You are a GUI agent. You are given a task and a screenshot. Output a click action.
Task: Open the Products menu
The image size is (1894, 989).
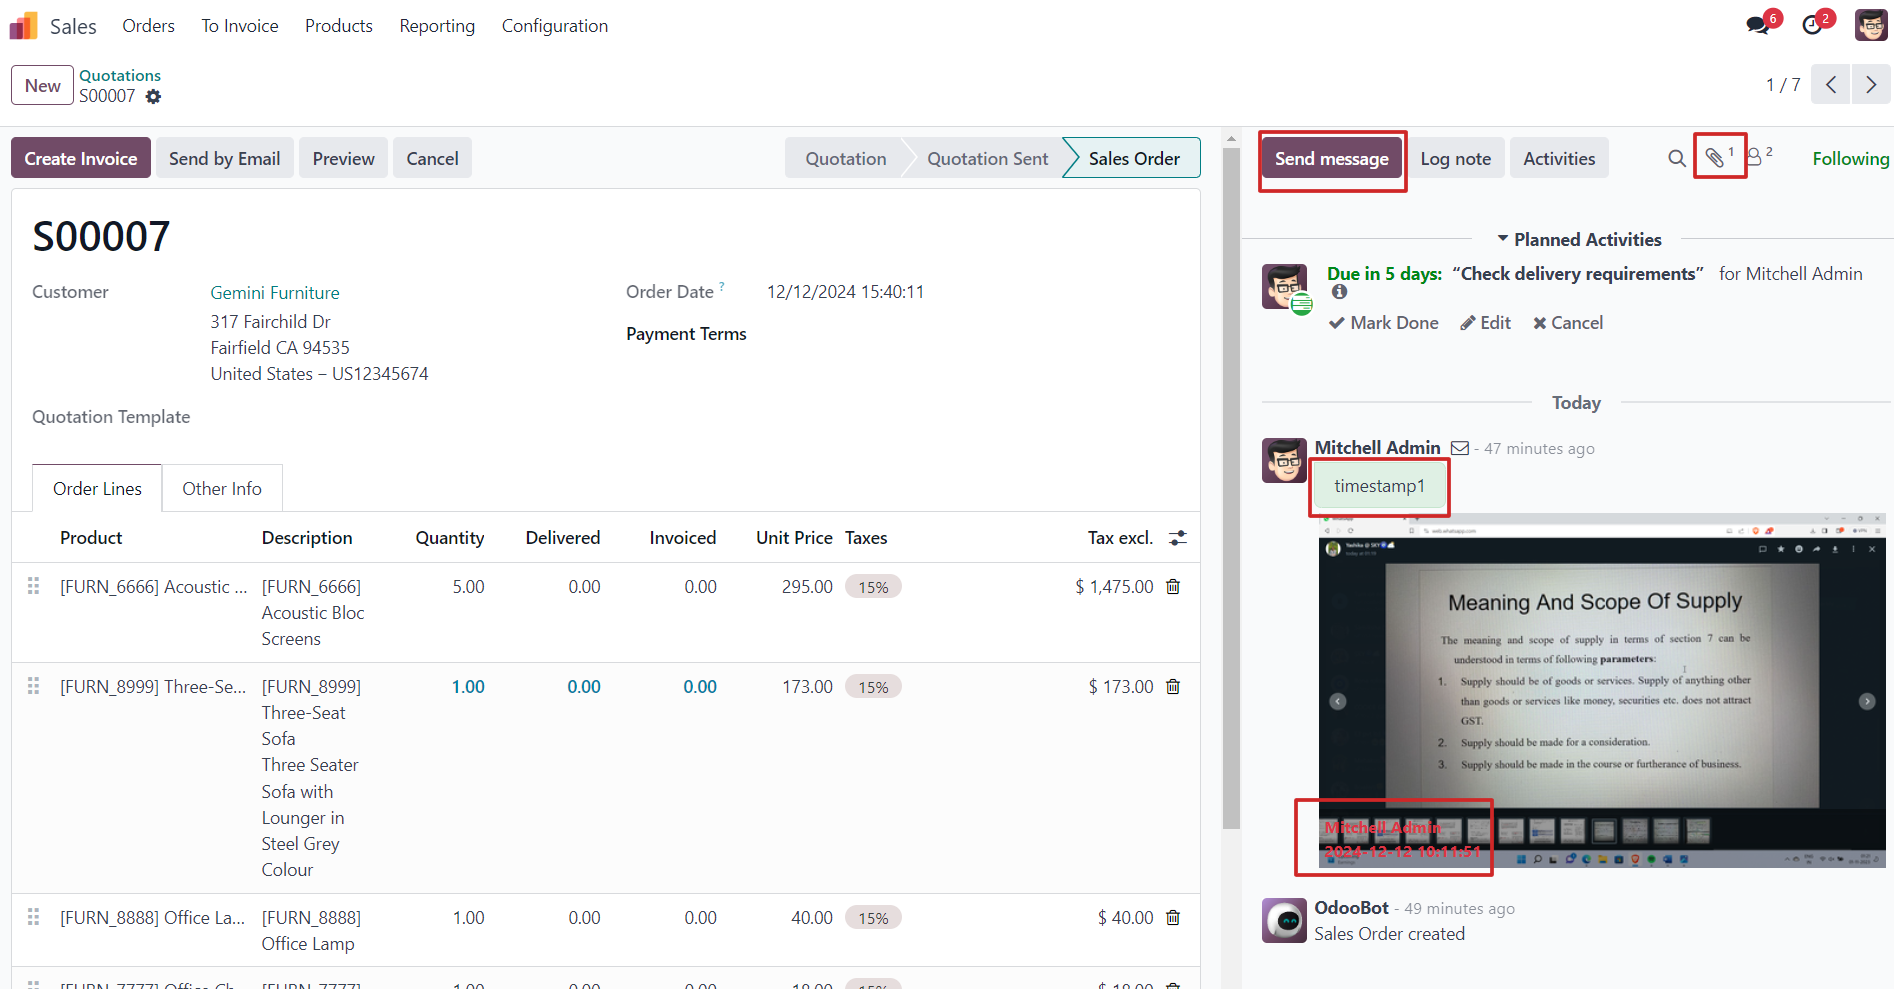(339, 26)
